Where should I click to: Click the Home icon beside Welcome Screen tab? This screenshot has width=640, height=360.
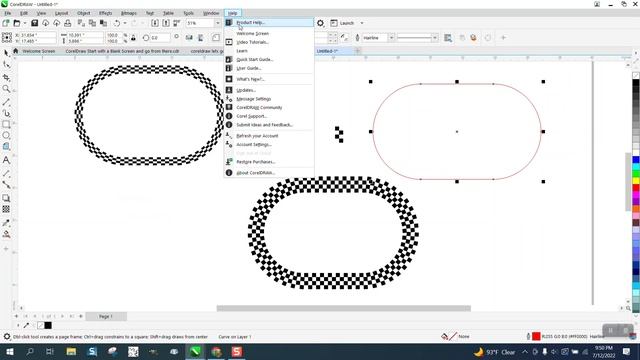coord(16,51)
